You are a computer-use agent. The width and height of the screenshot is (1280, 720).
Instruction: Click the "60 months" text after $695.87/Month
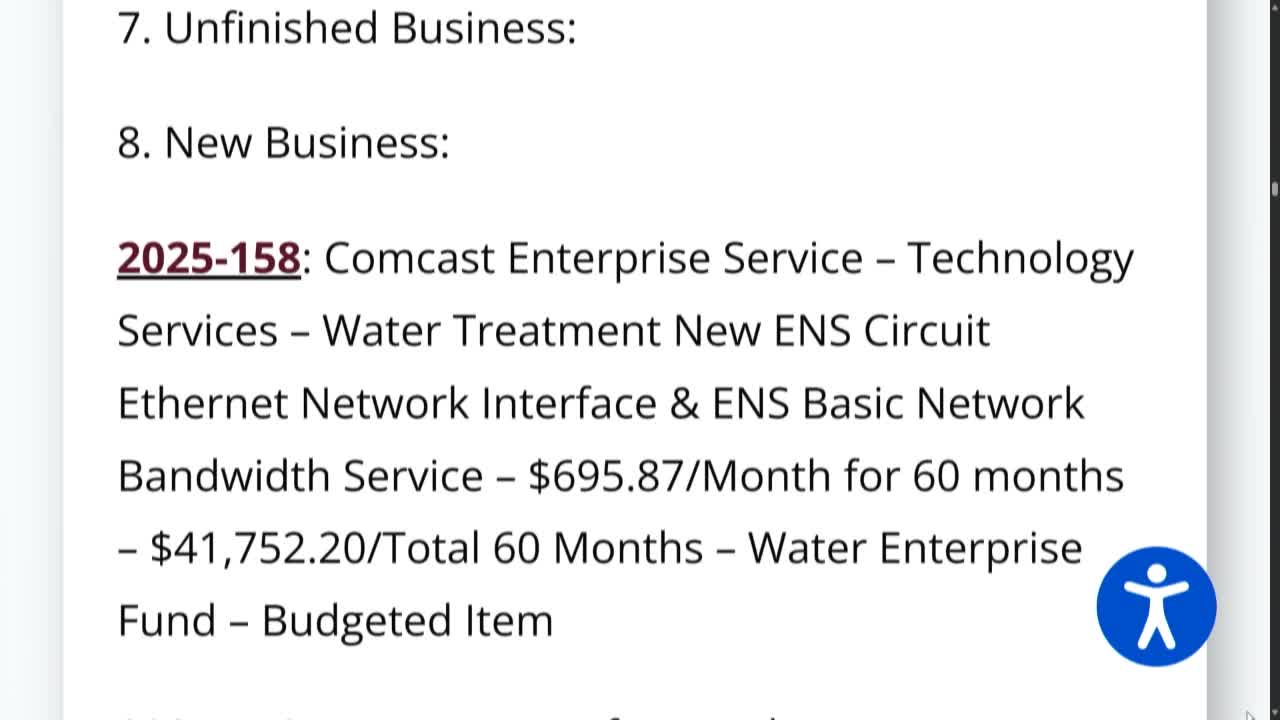tap(1017, 476)
